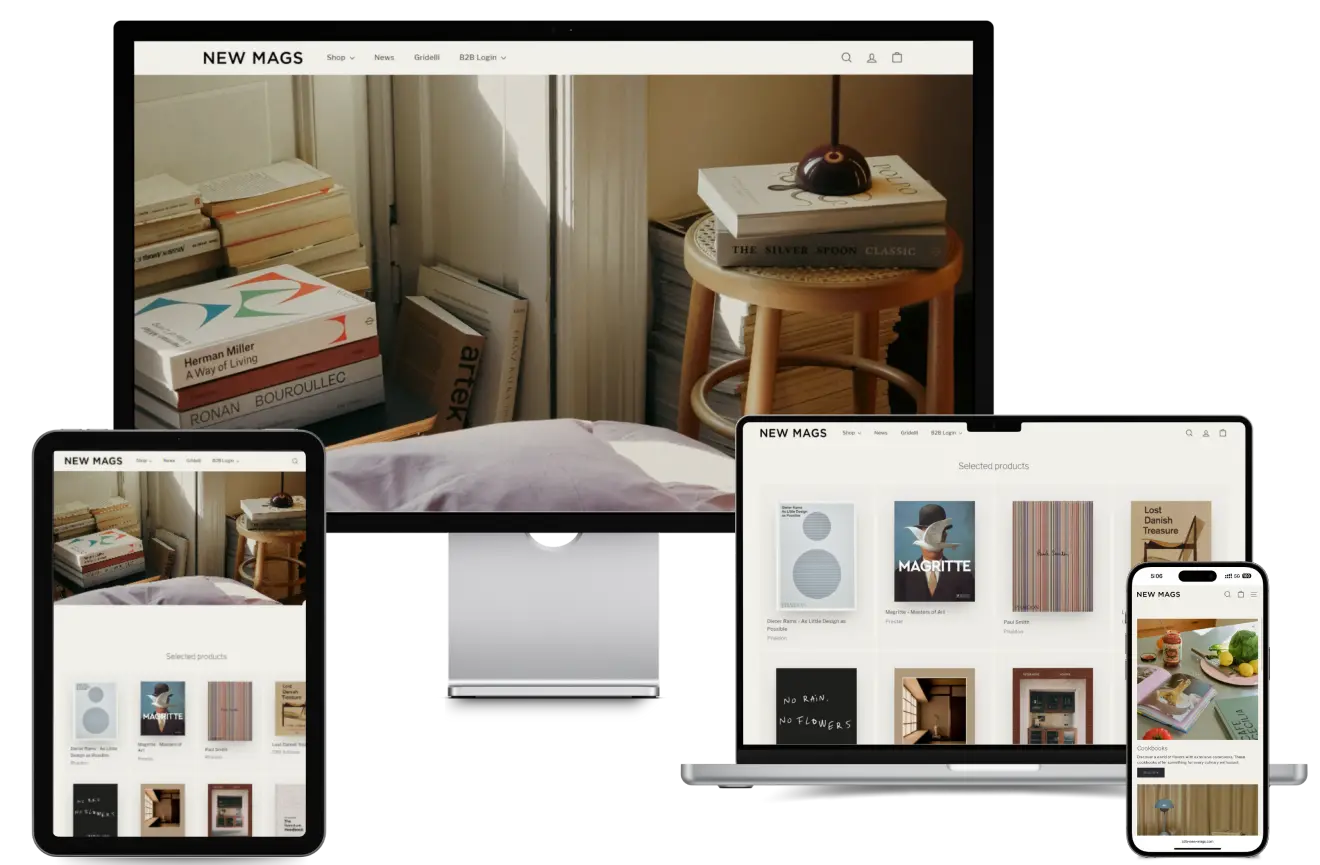1320x865 pixels.
Task: Tap the Cookbooks food photo on the phone
Action: 1197,679
